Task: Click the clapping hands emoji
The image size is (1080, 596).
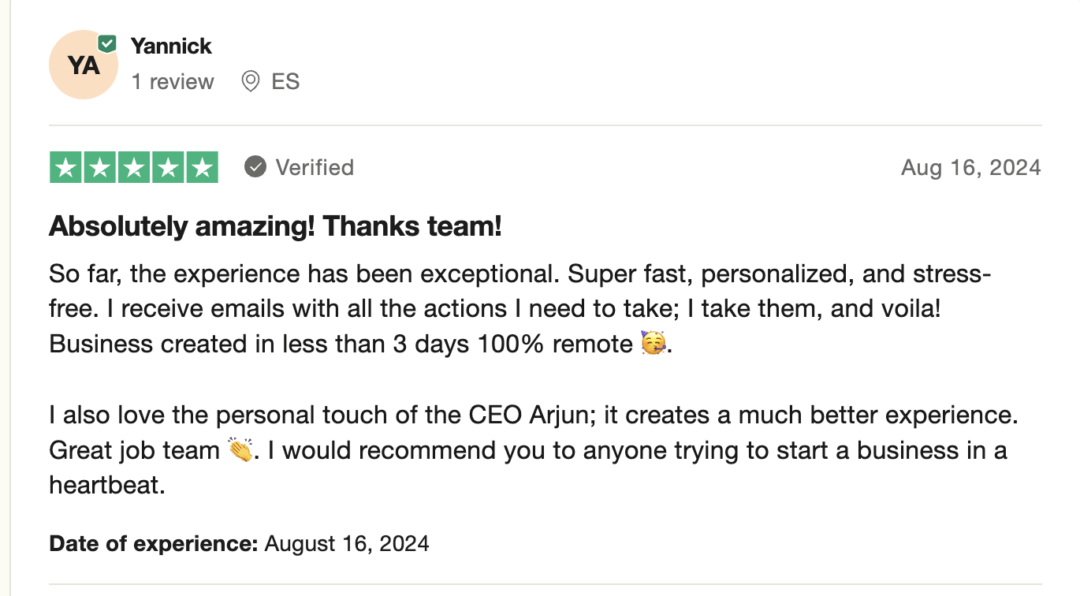Action: pyautogui.click(x=240, y=450)
